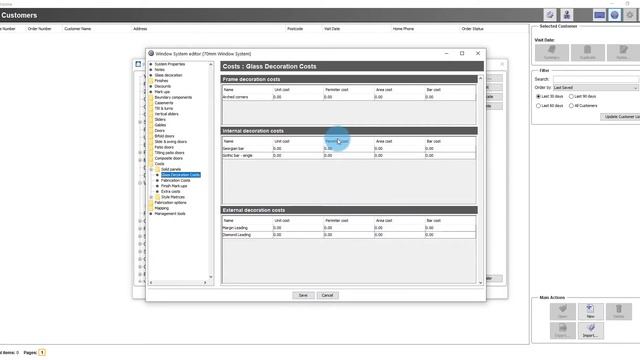Click the tree panel scroll-down arrow

point(211,277)
